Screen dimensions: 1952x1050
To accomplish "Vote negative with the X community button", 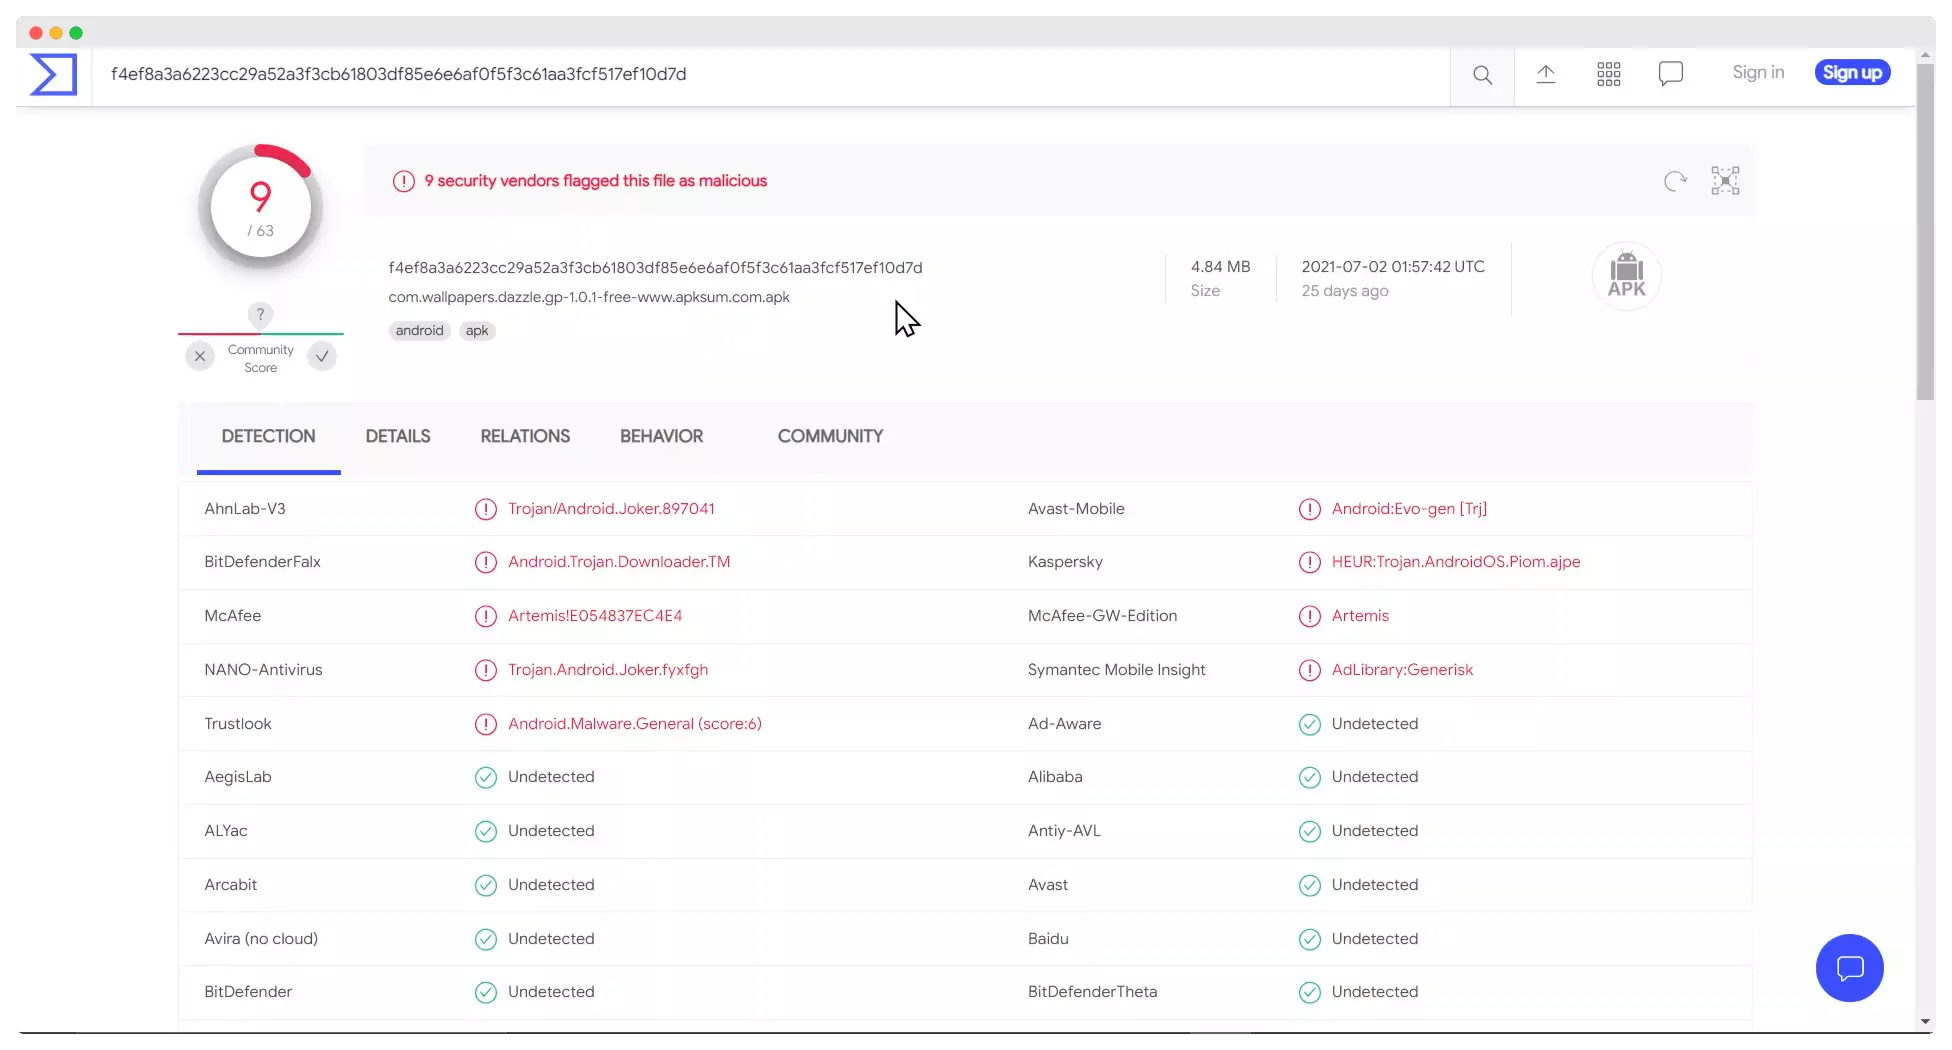I will click(x=200, y=356).
